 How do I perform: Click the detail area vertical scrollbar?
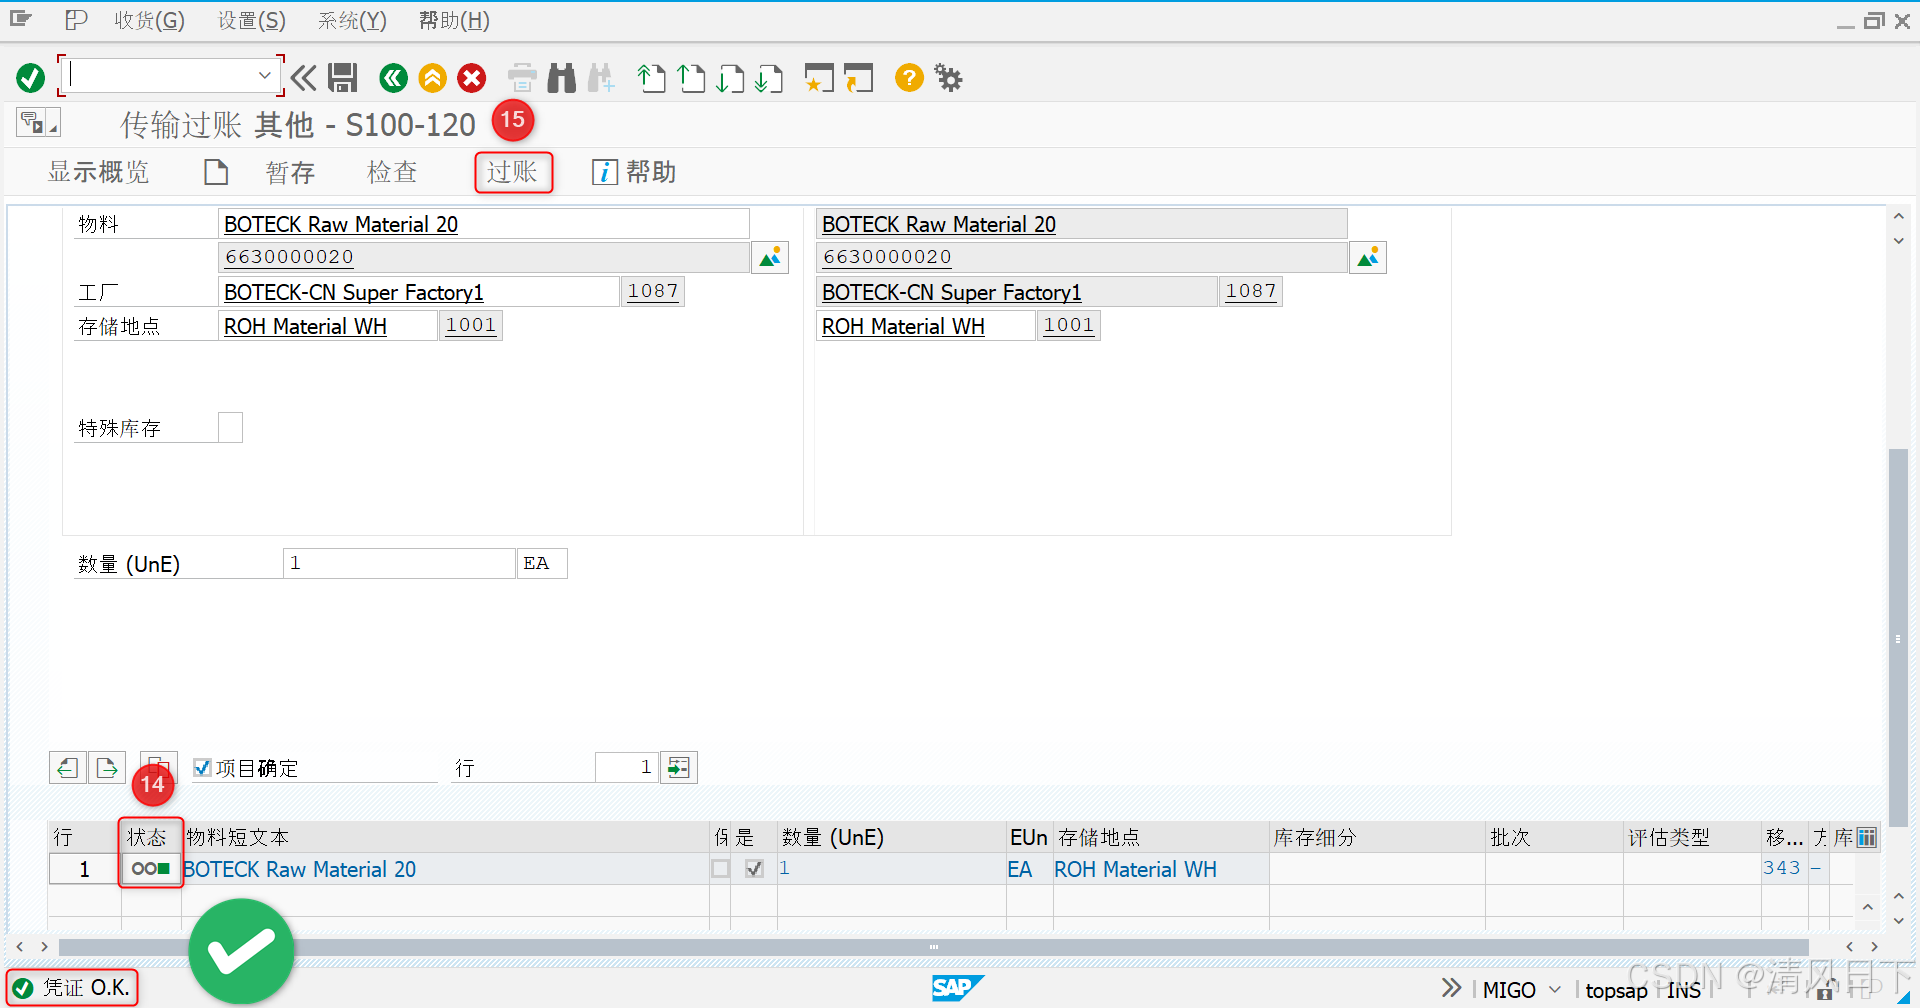click(1898, 638)
